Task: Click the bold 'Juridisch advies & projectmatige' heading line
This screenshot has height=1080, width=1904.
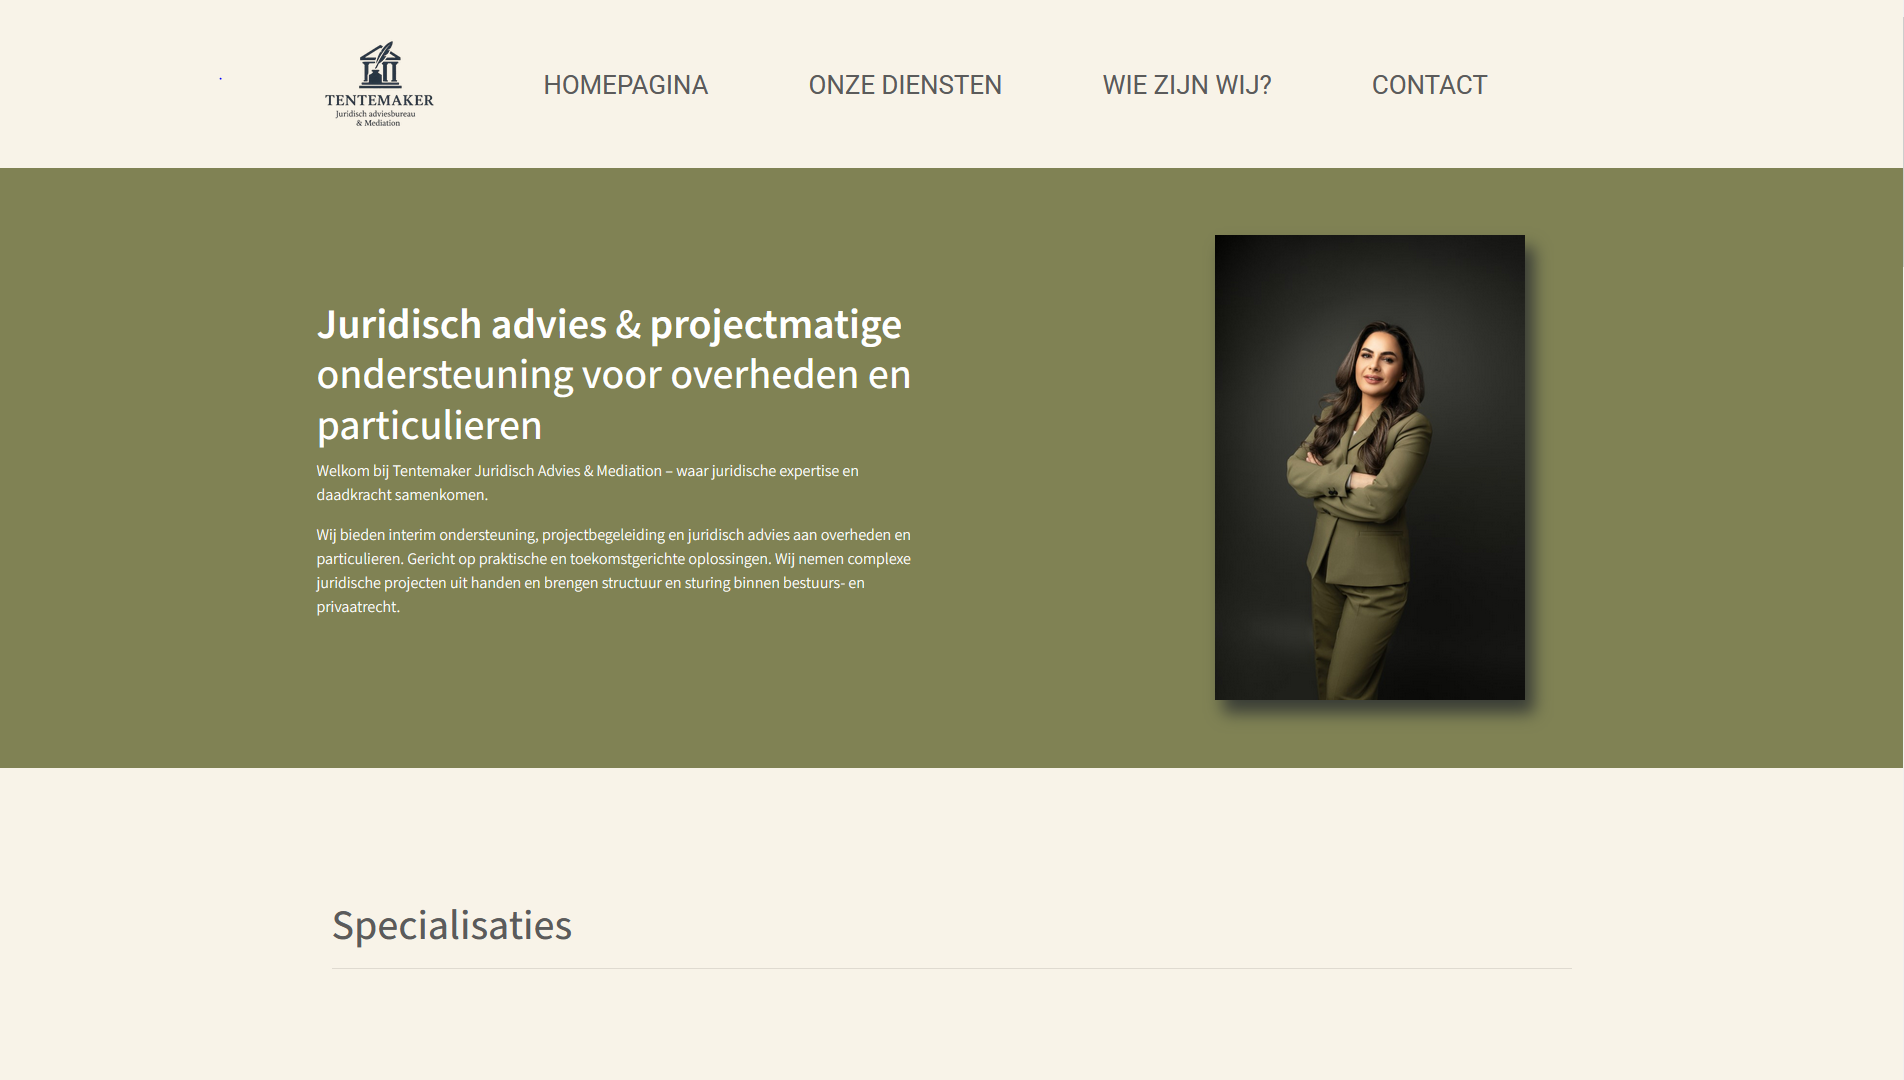Action: [x=609, y=325]
